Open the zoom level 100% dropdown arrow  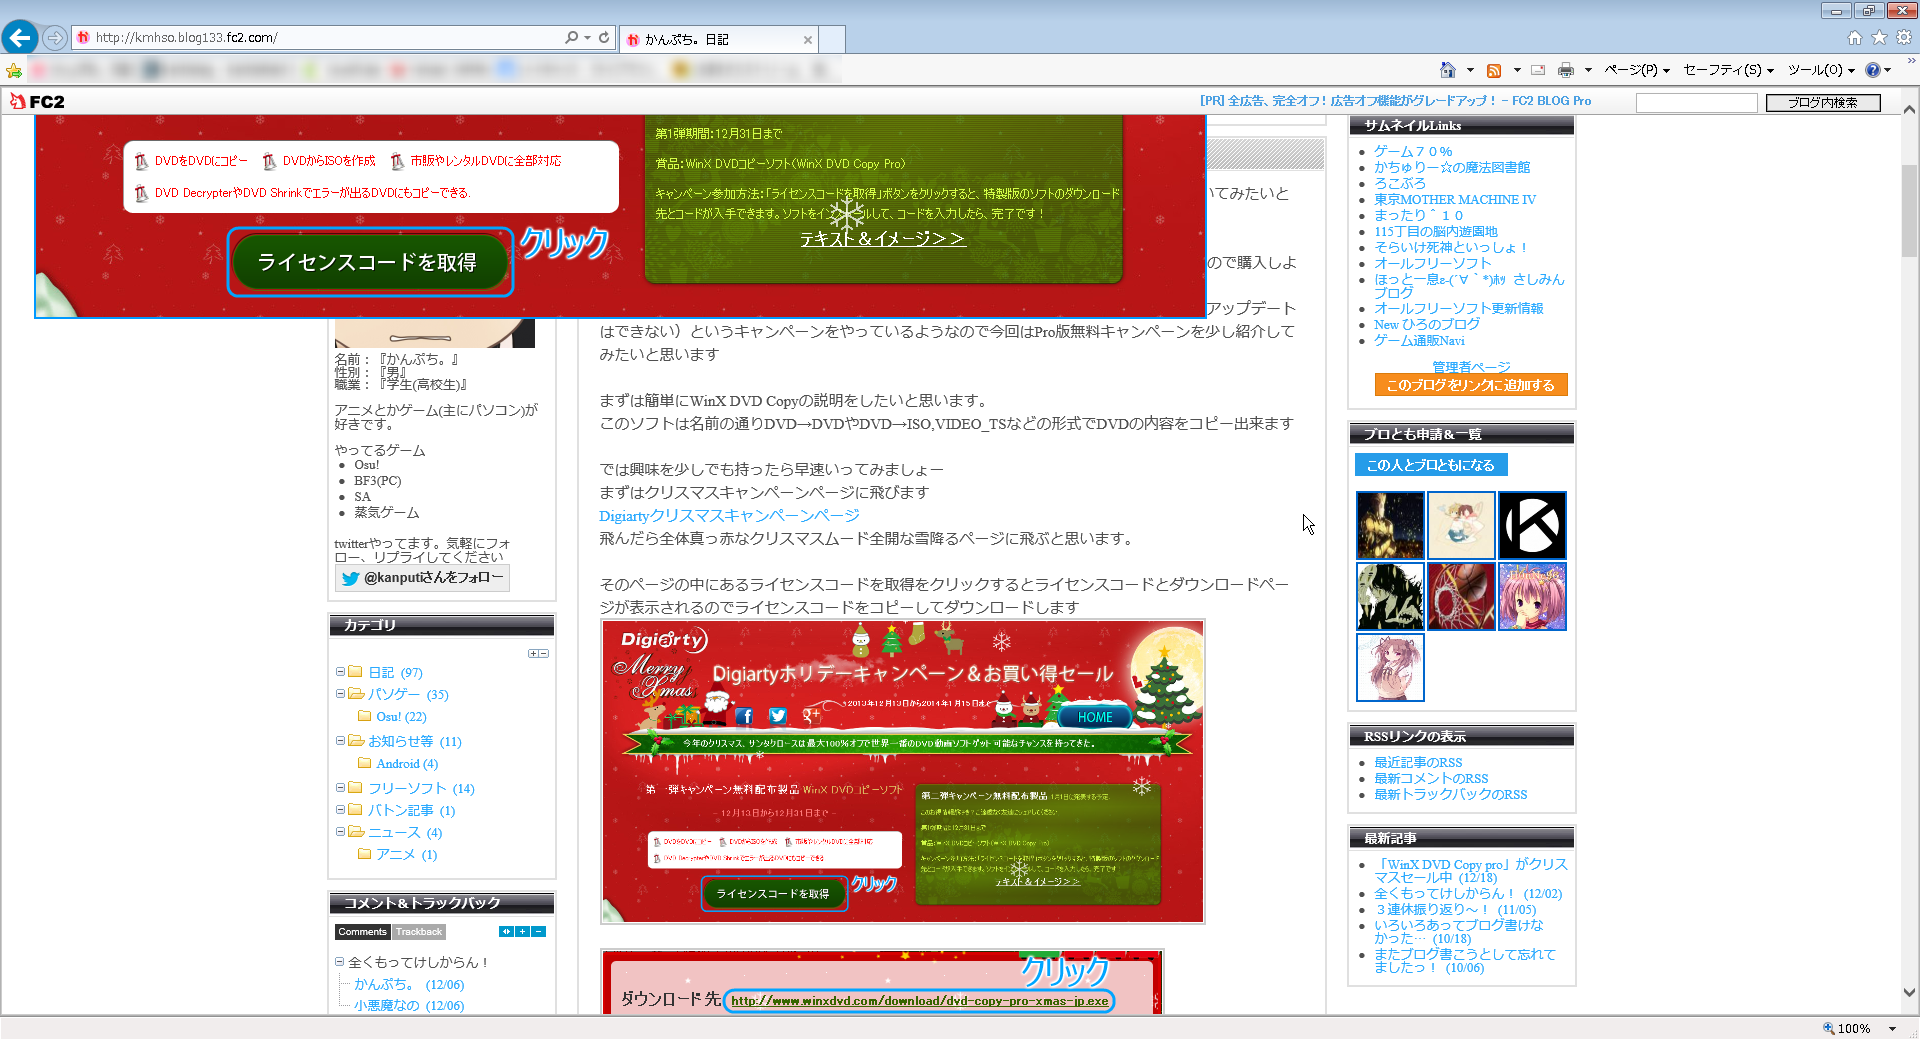coord(1892,1028)
